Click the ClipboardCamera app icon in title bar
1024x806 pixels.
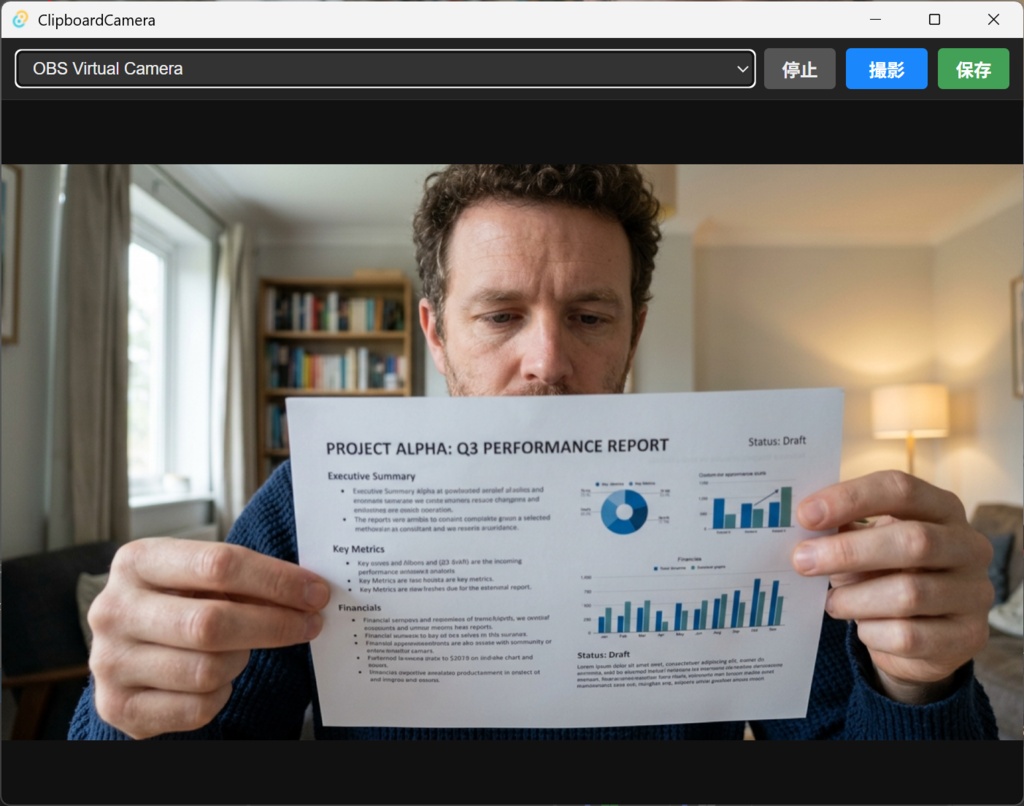20,20
